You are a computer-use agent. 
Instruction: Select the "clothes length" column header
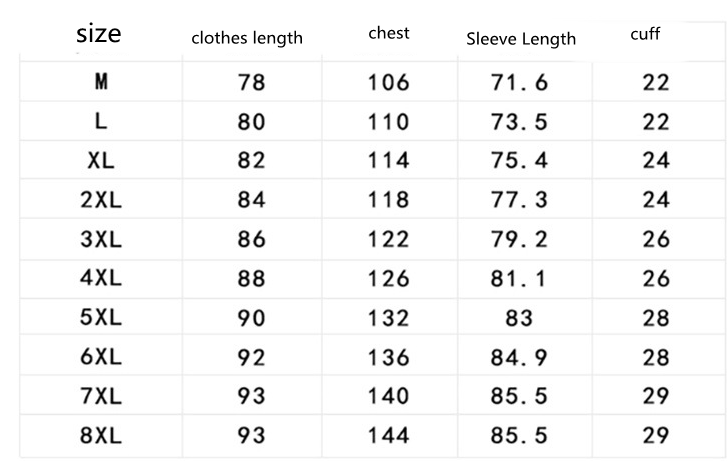coord(247,38)
